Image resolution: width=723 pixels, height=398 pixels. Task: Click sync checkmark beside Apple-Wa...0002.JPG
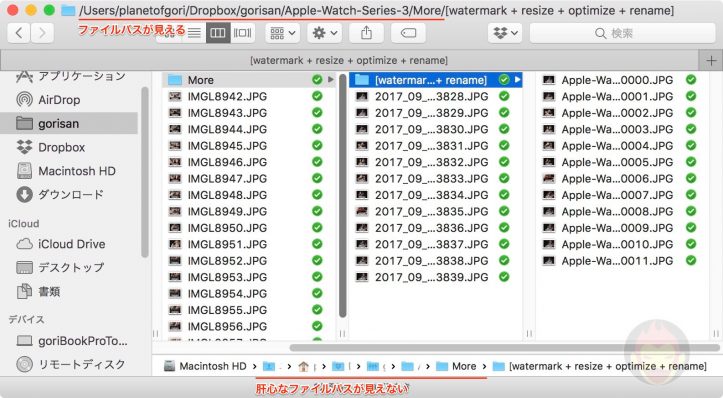691,113
